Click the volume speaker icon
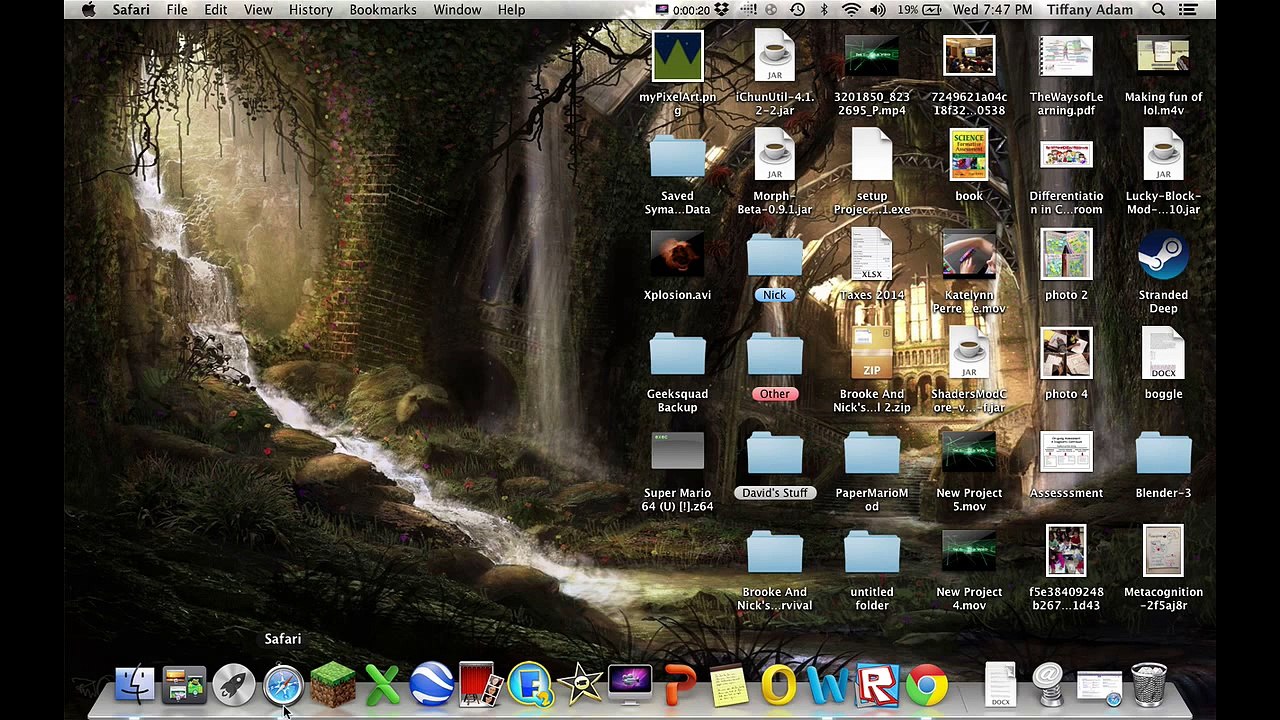The height and width of the screenshot is (720, 1280). pos(878,10)
